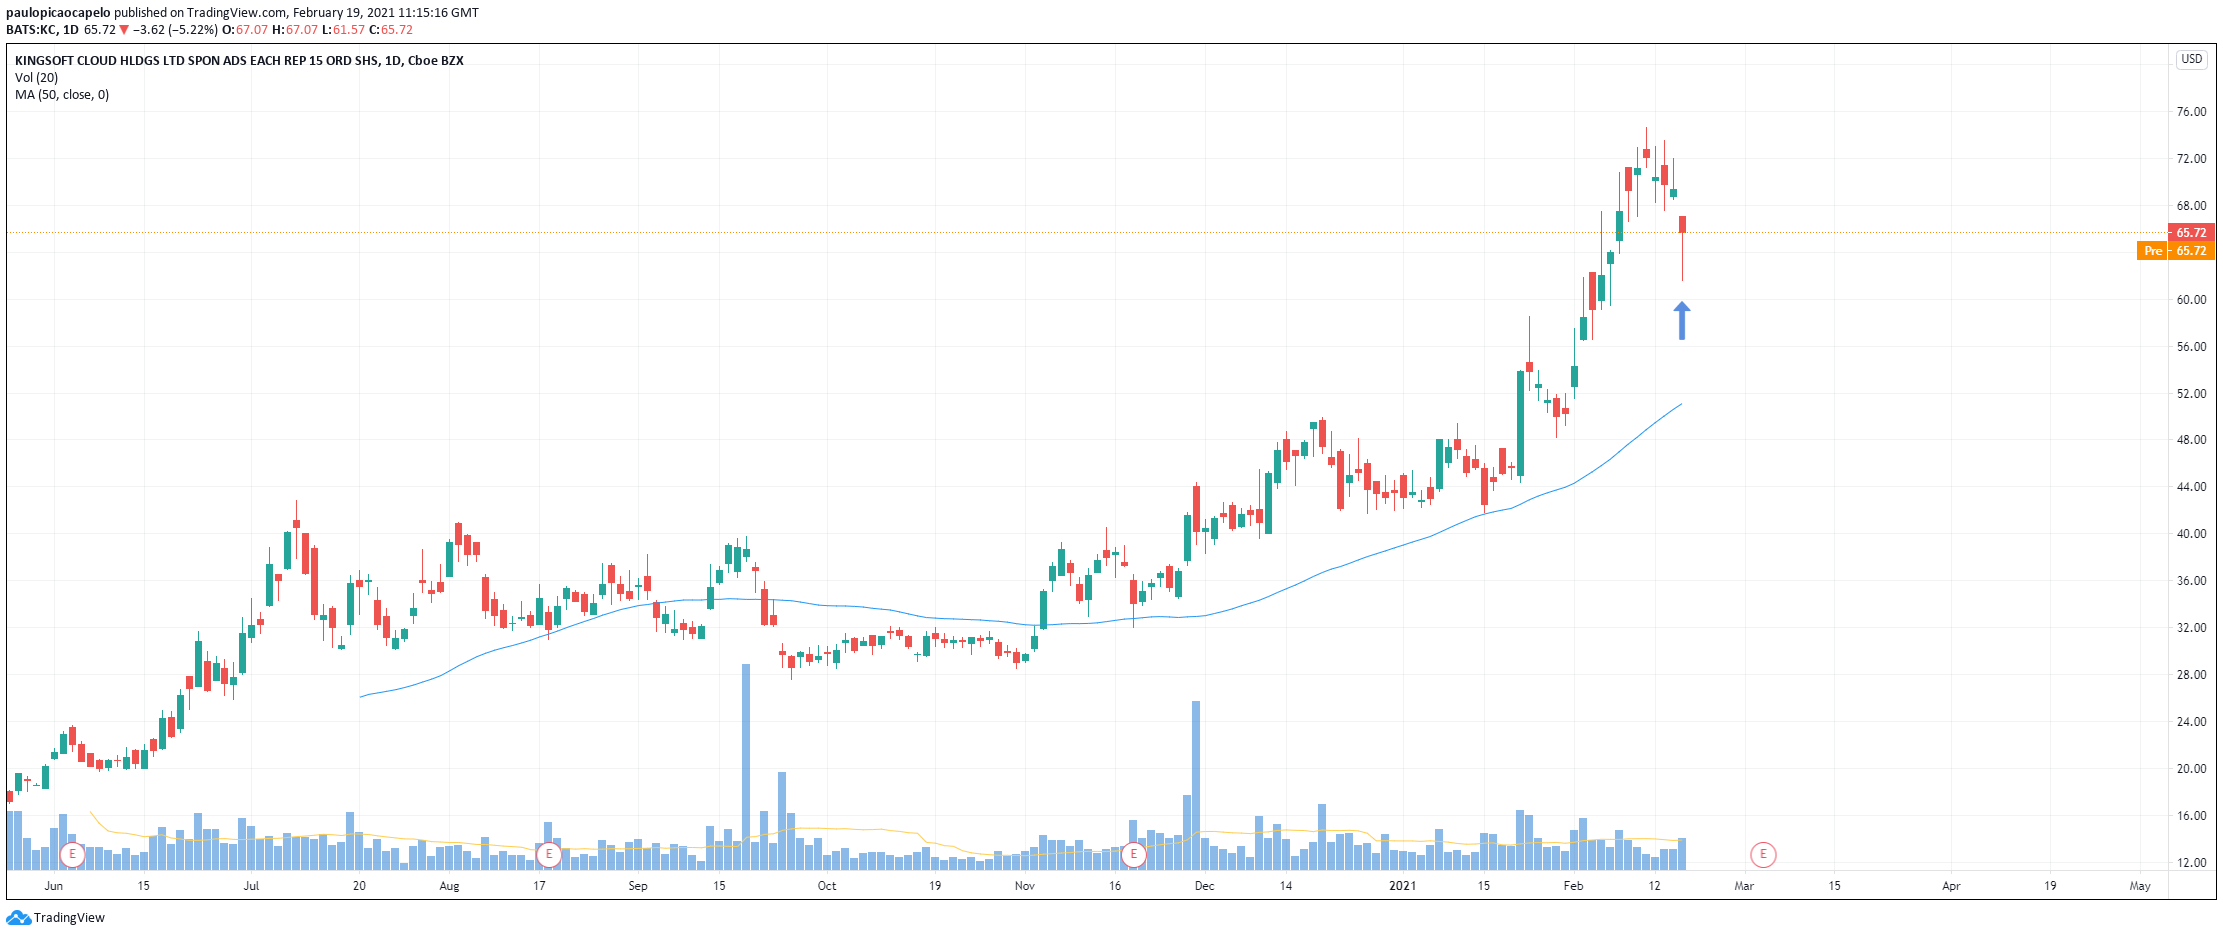Click the volume spike bar before Dec
The image size is (2223, 936).
click(x=1196, y=785)
